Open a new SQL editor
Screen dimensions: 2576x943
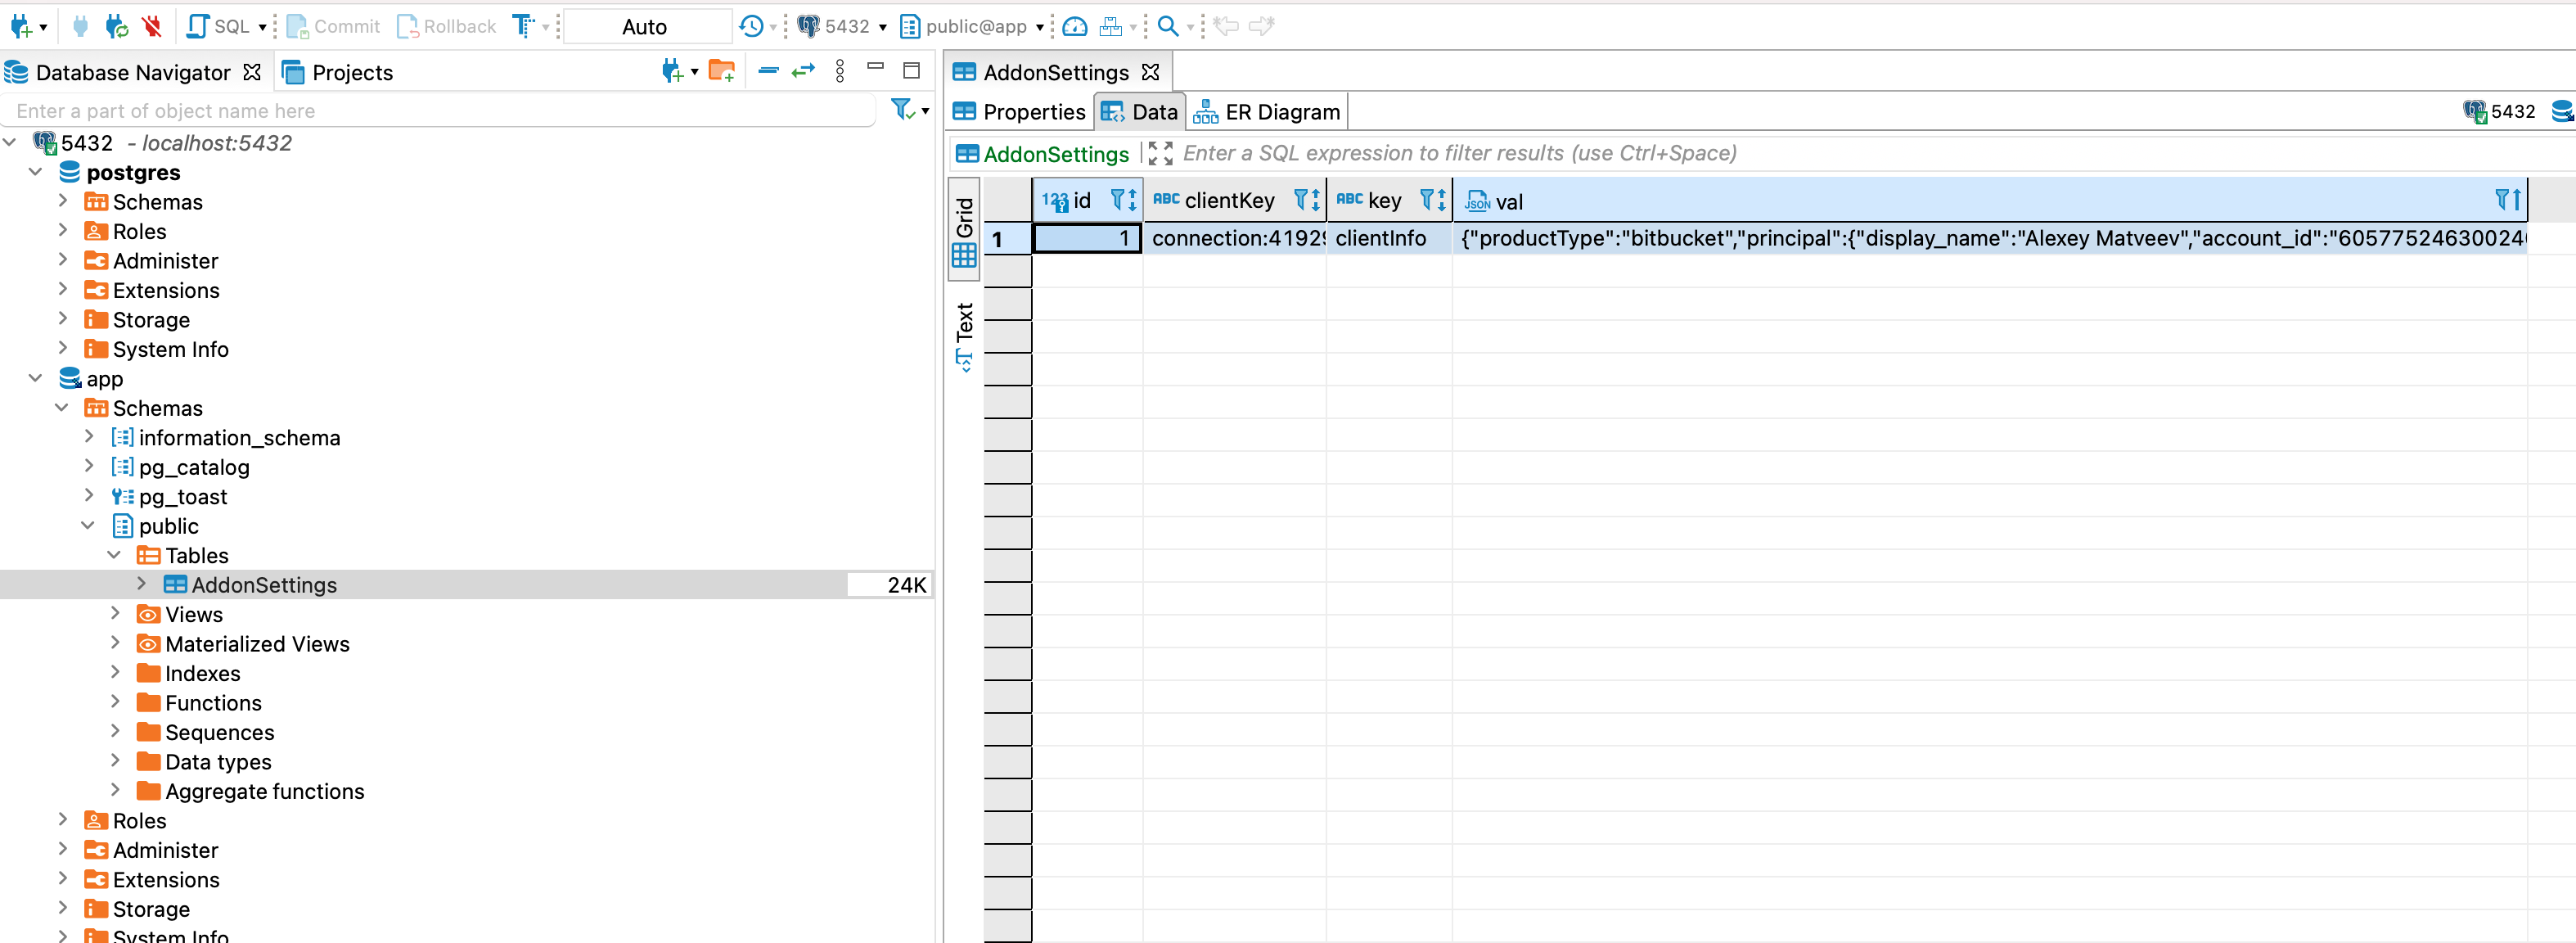(218, 26)
